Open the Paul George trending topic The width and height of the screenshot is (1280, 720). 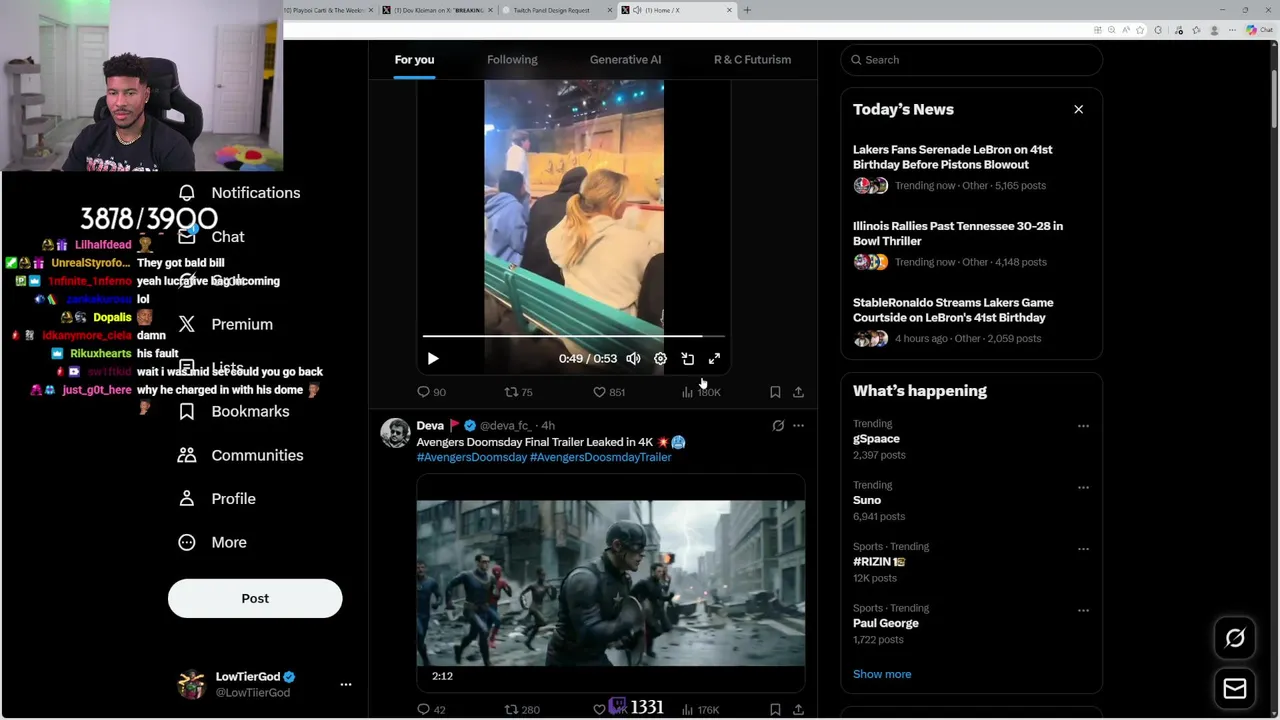pos(886,623)
